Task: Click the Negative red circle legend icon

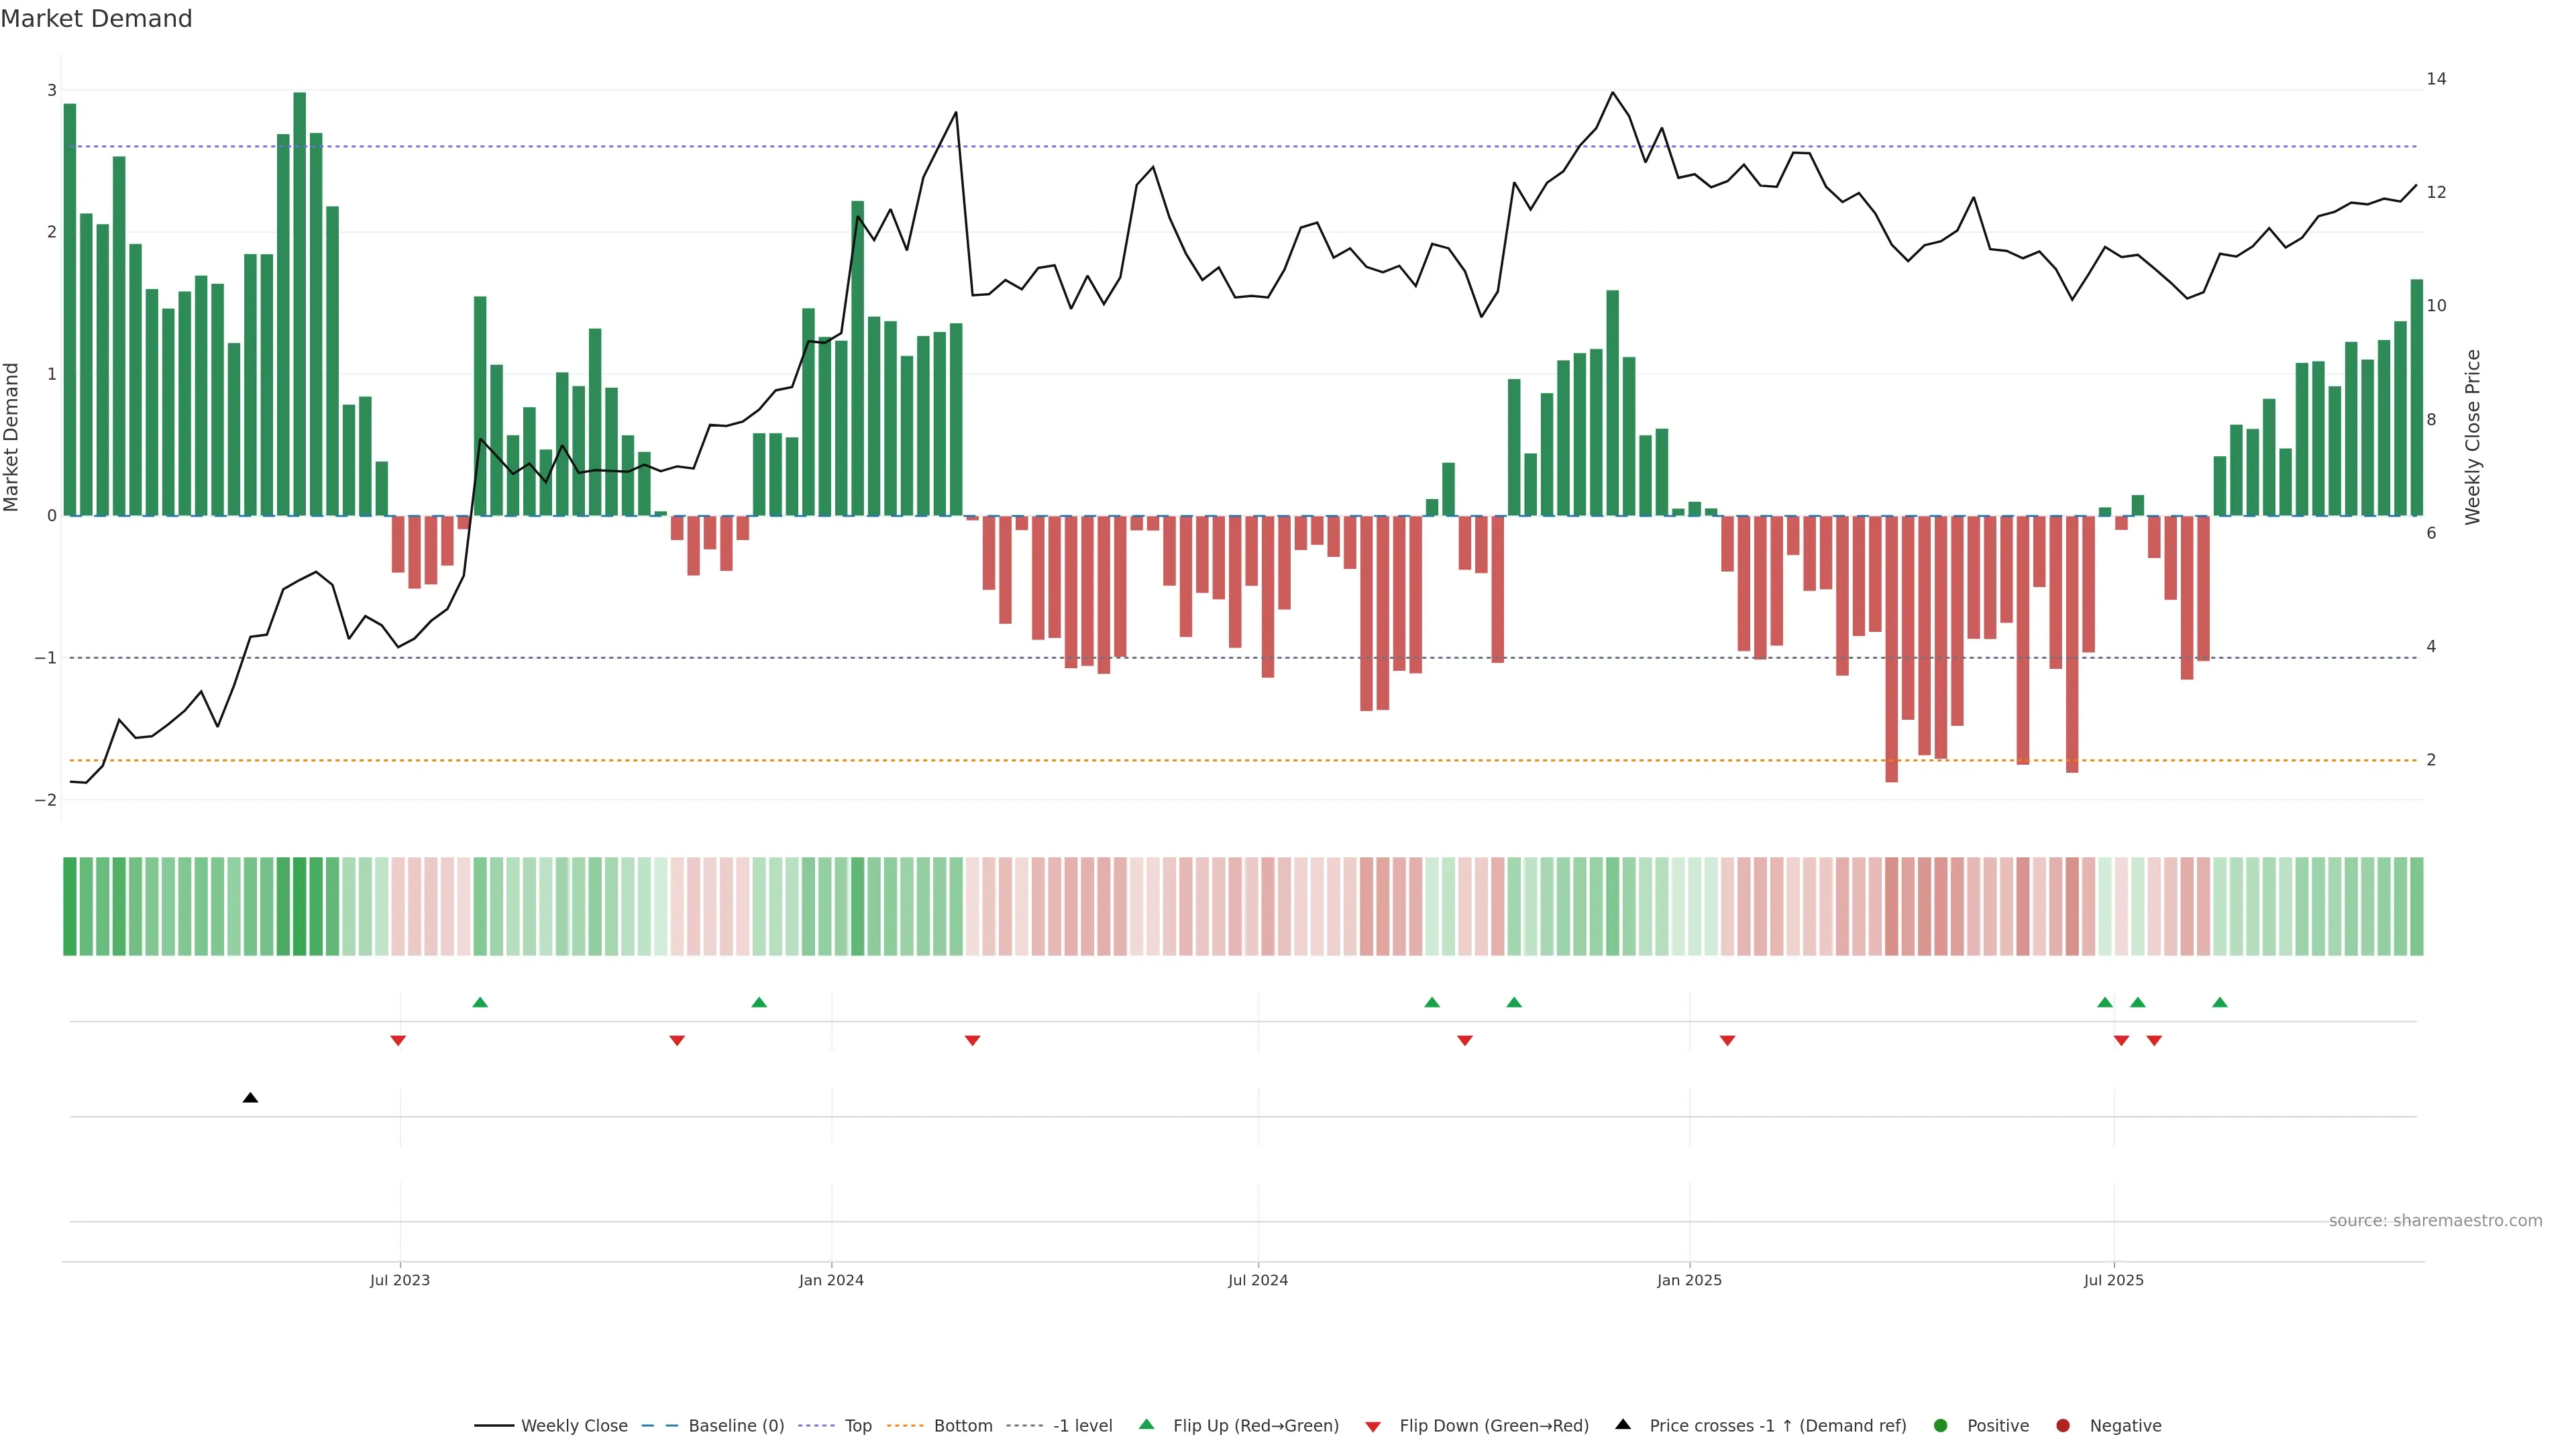Action: coord(2063,1425)
